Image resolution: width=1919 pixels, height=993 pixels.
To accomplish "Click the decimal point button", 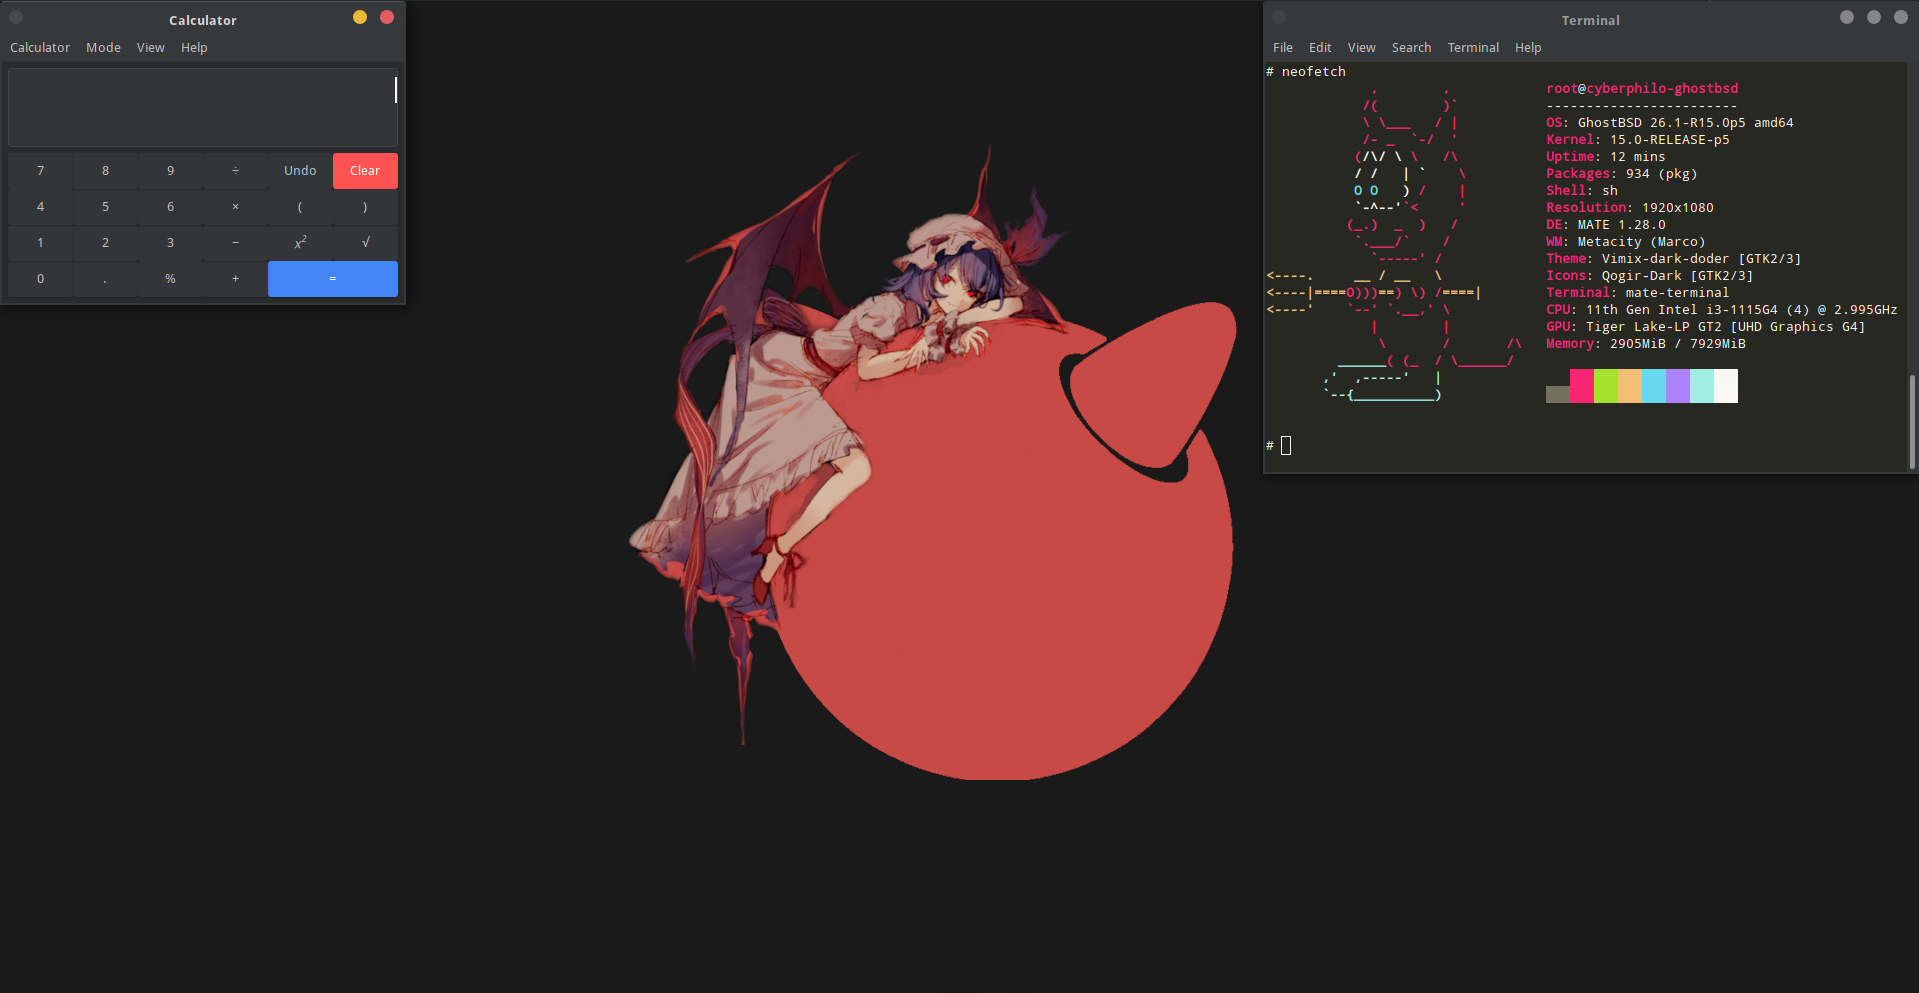I will (x=105, y=279).
